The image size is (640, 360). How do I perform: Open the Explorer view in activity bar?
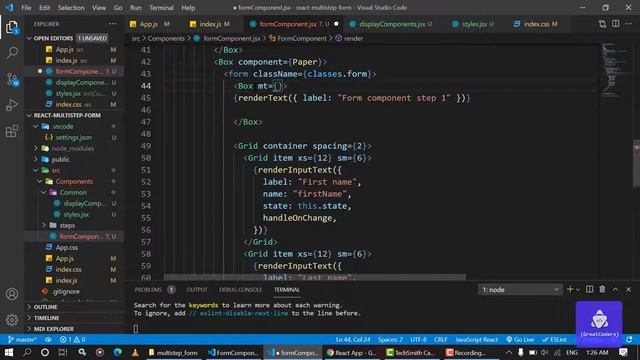click(12, 28)
